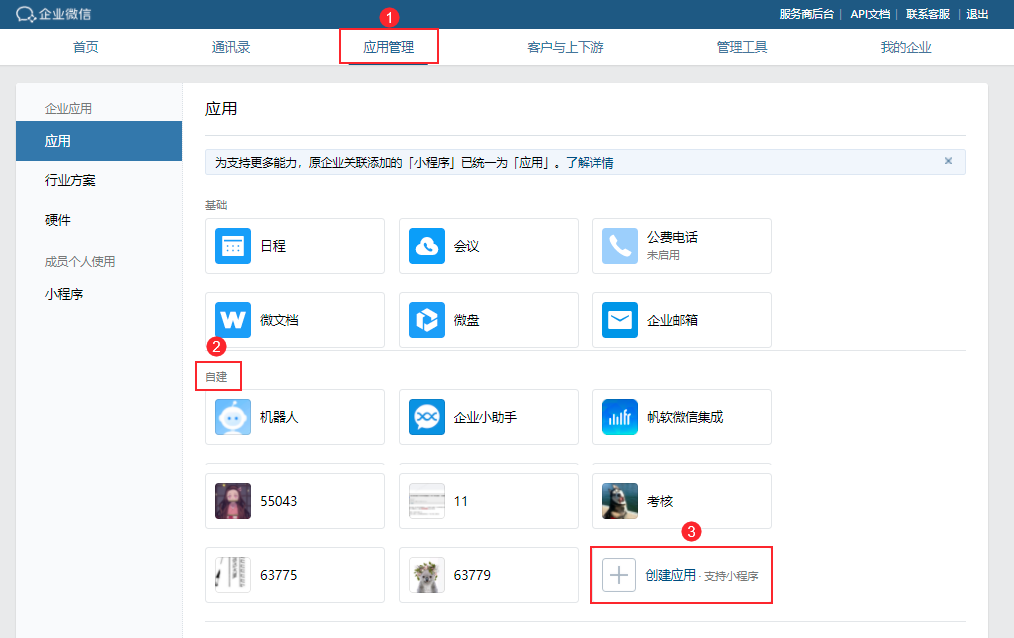Open the 服务商后台 link
Image resolution: width=1014 pixels, height=638 pixels.
[x=806, y=14]
